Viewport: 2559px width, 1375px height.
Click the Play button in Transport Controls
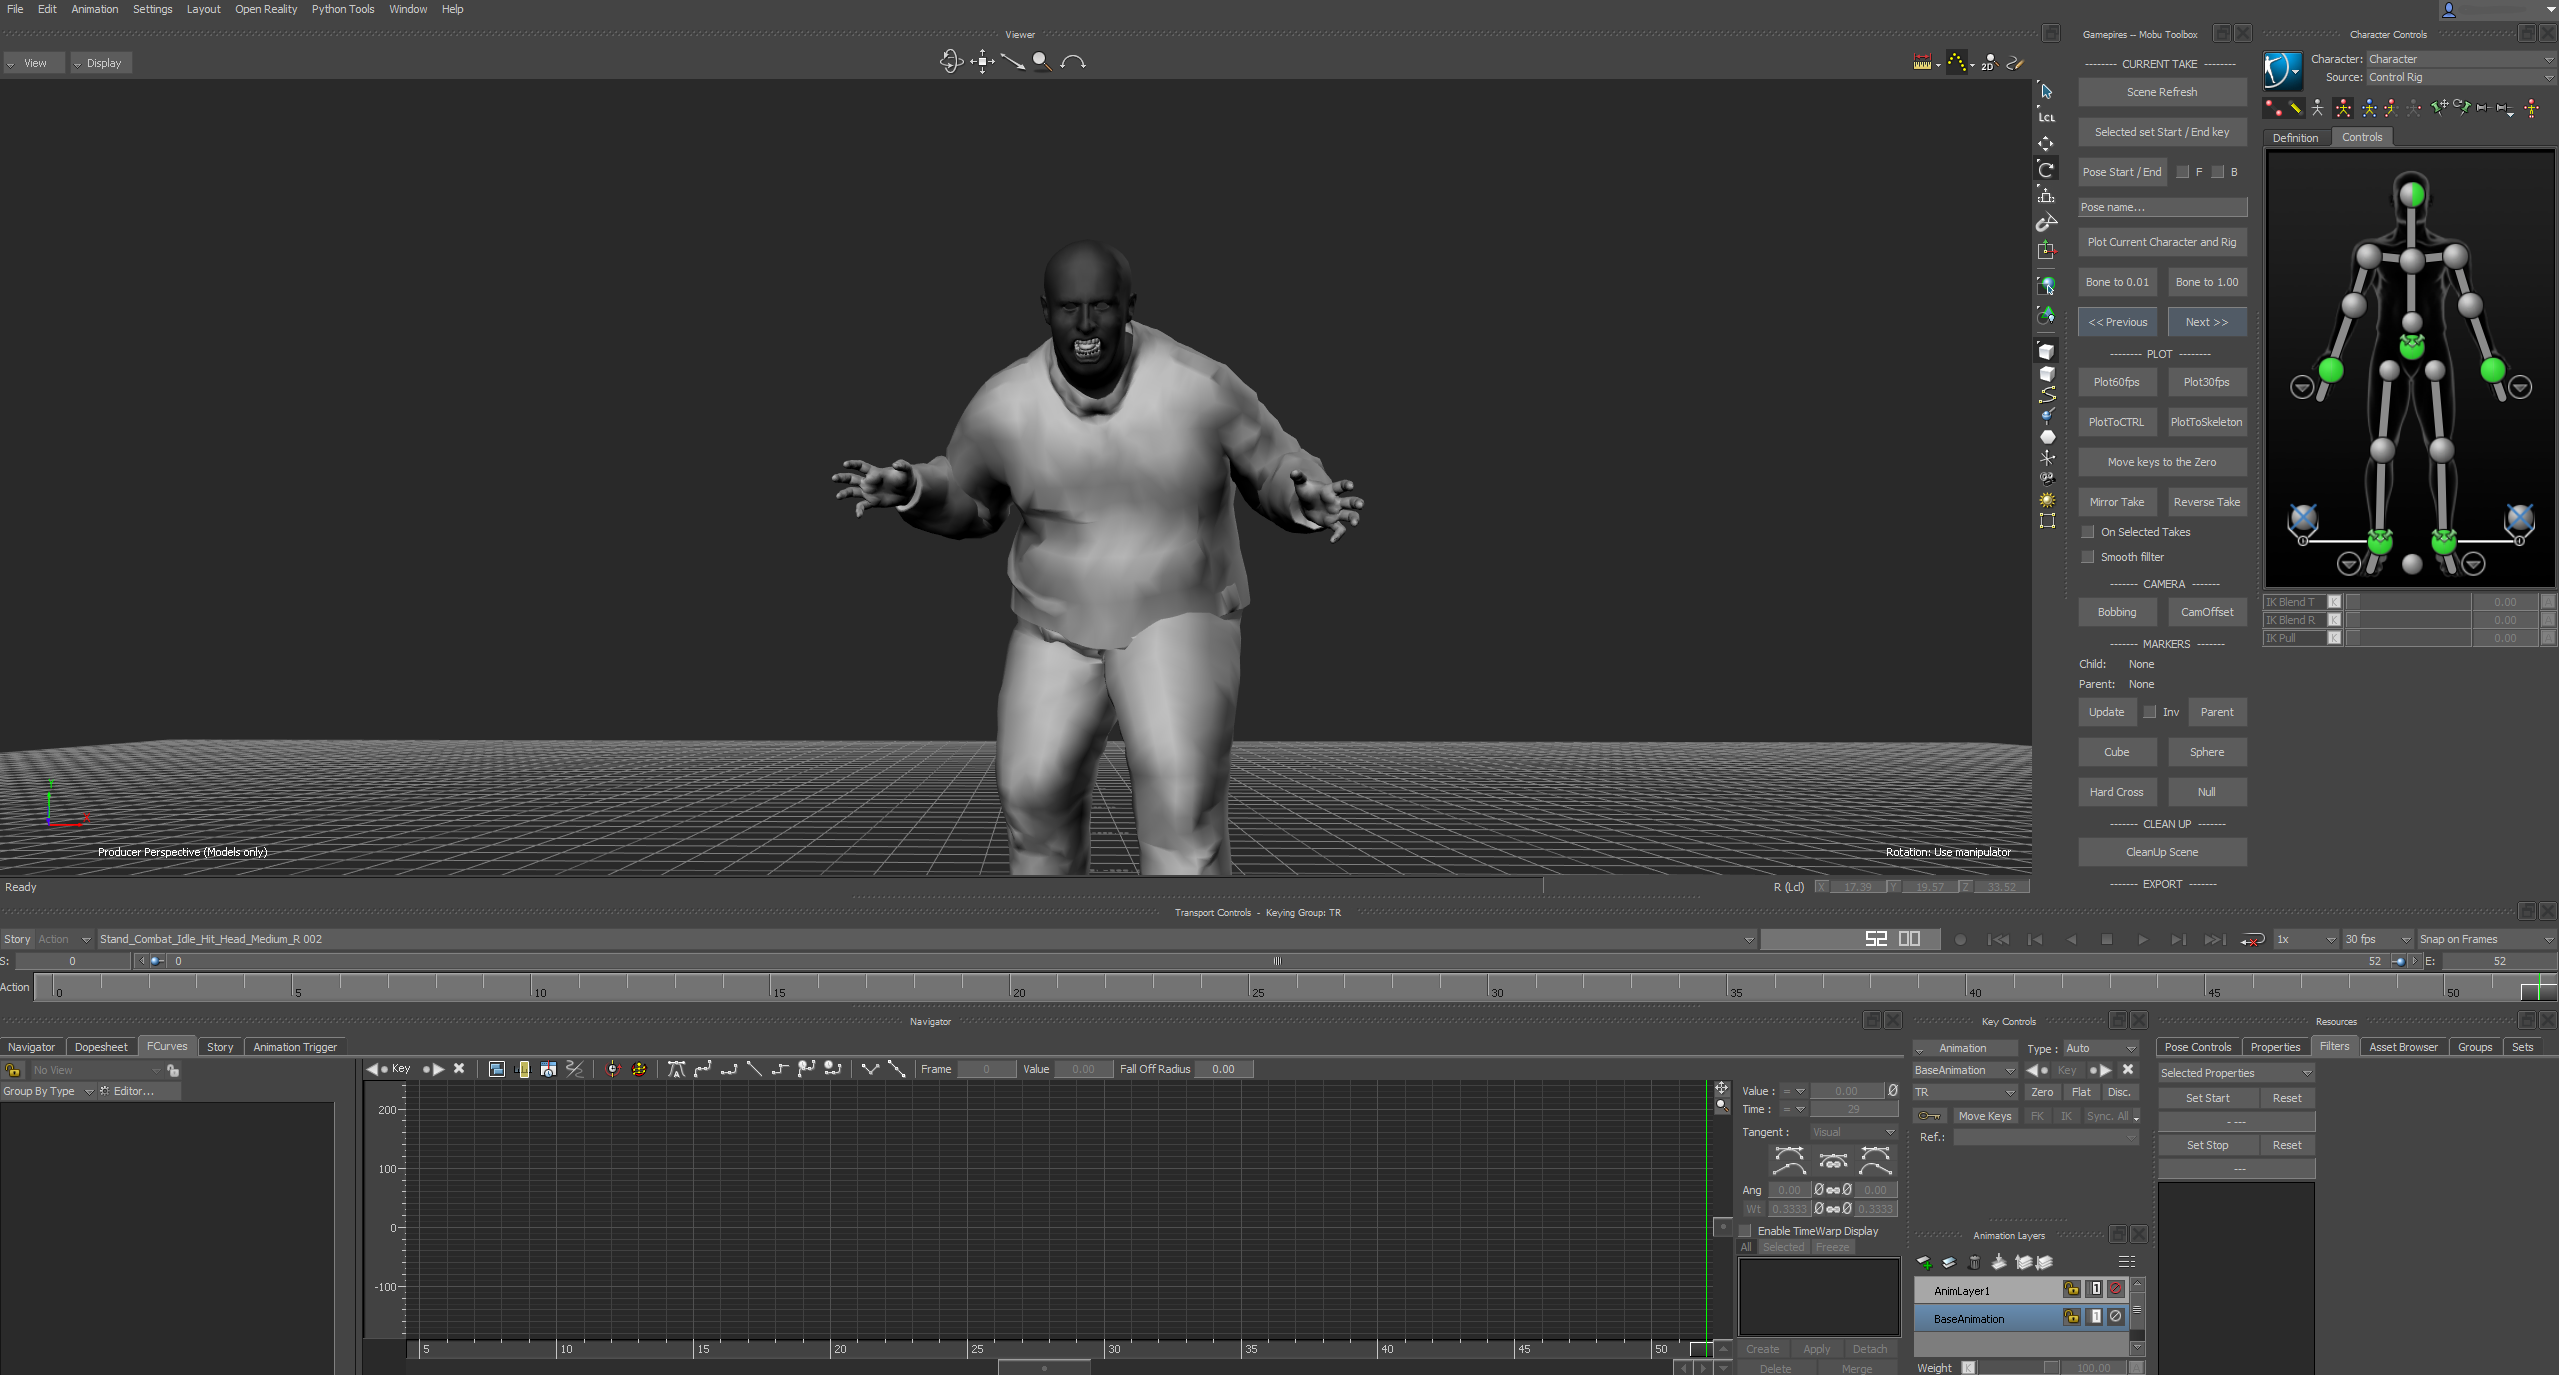pyautogui.click(x=2142, y=940)
